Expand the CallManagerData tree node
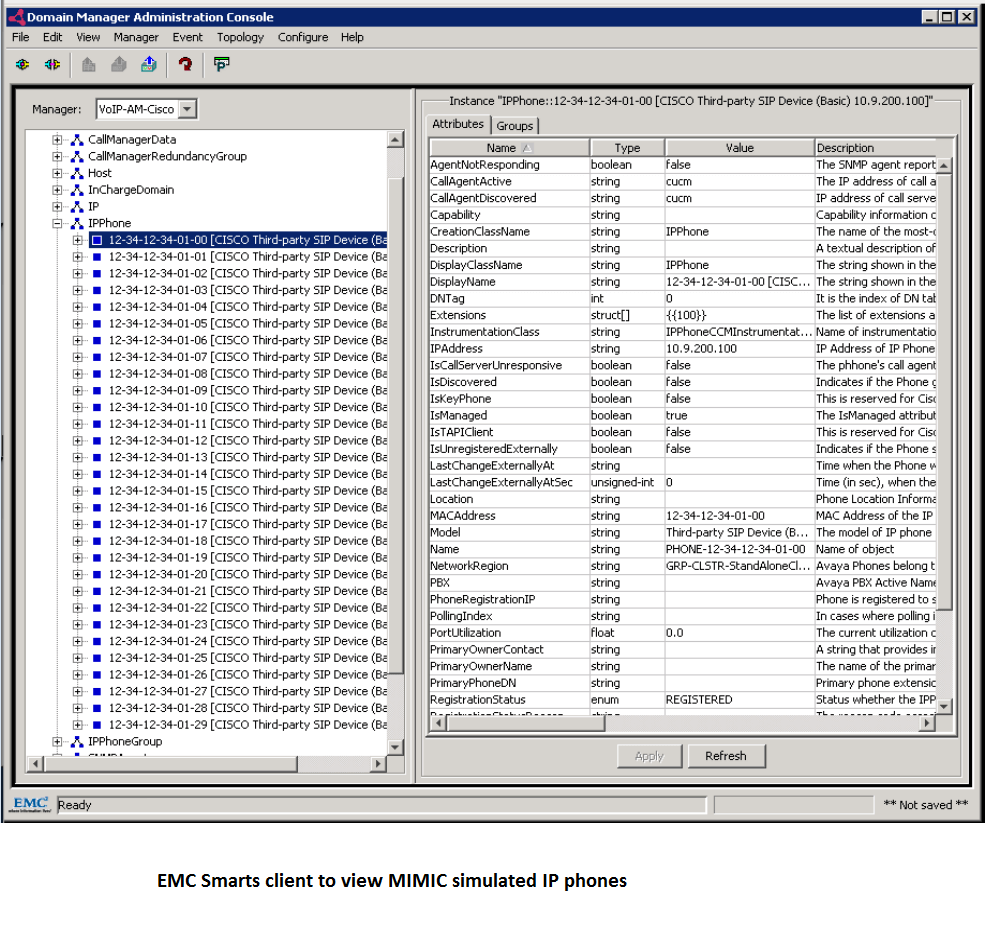Image resolution: width=986 pixels, height=942 pixels. 57,140
